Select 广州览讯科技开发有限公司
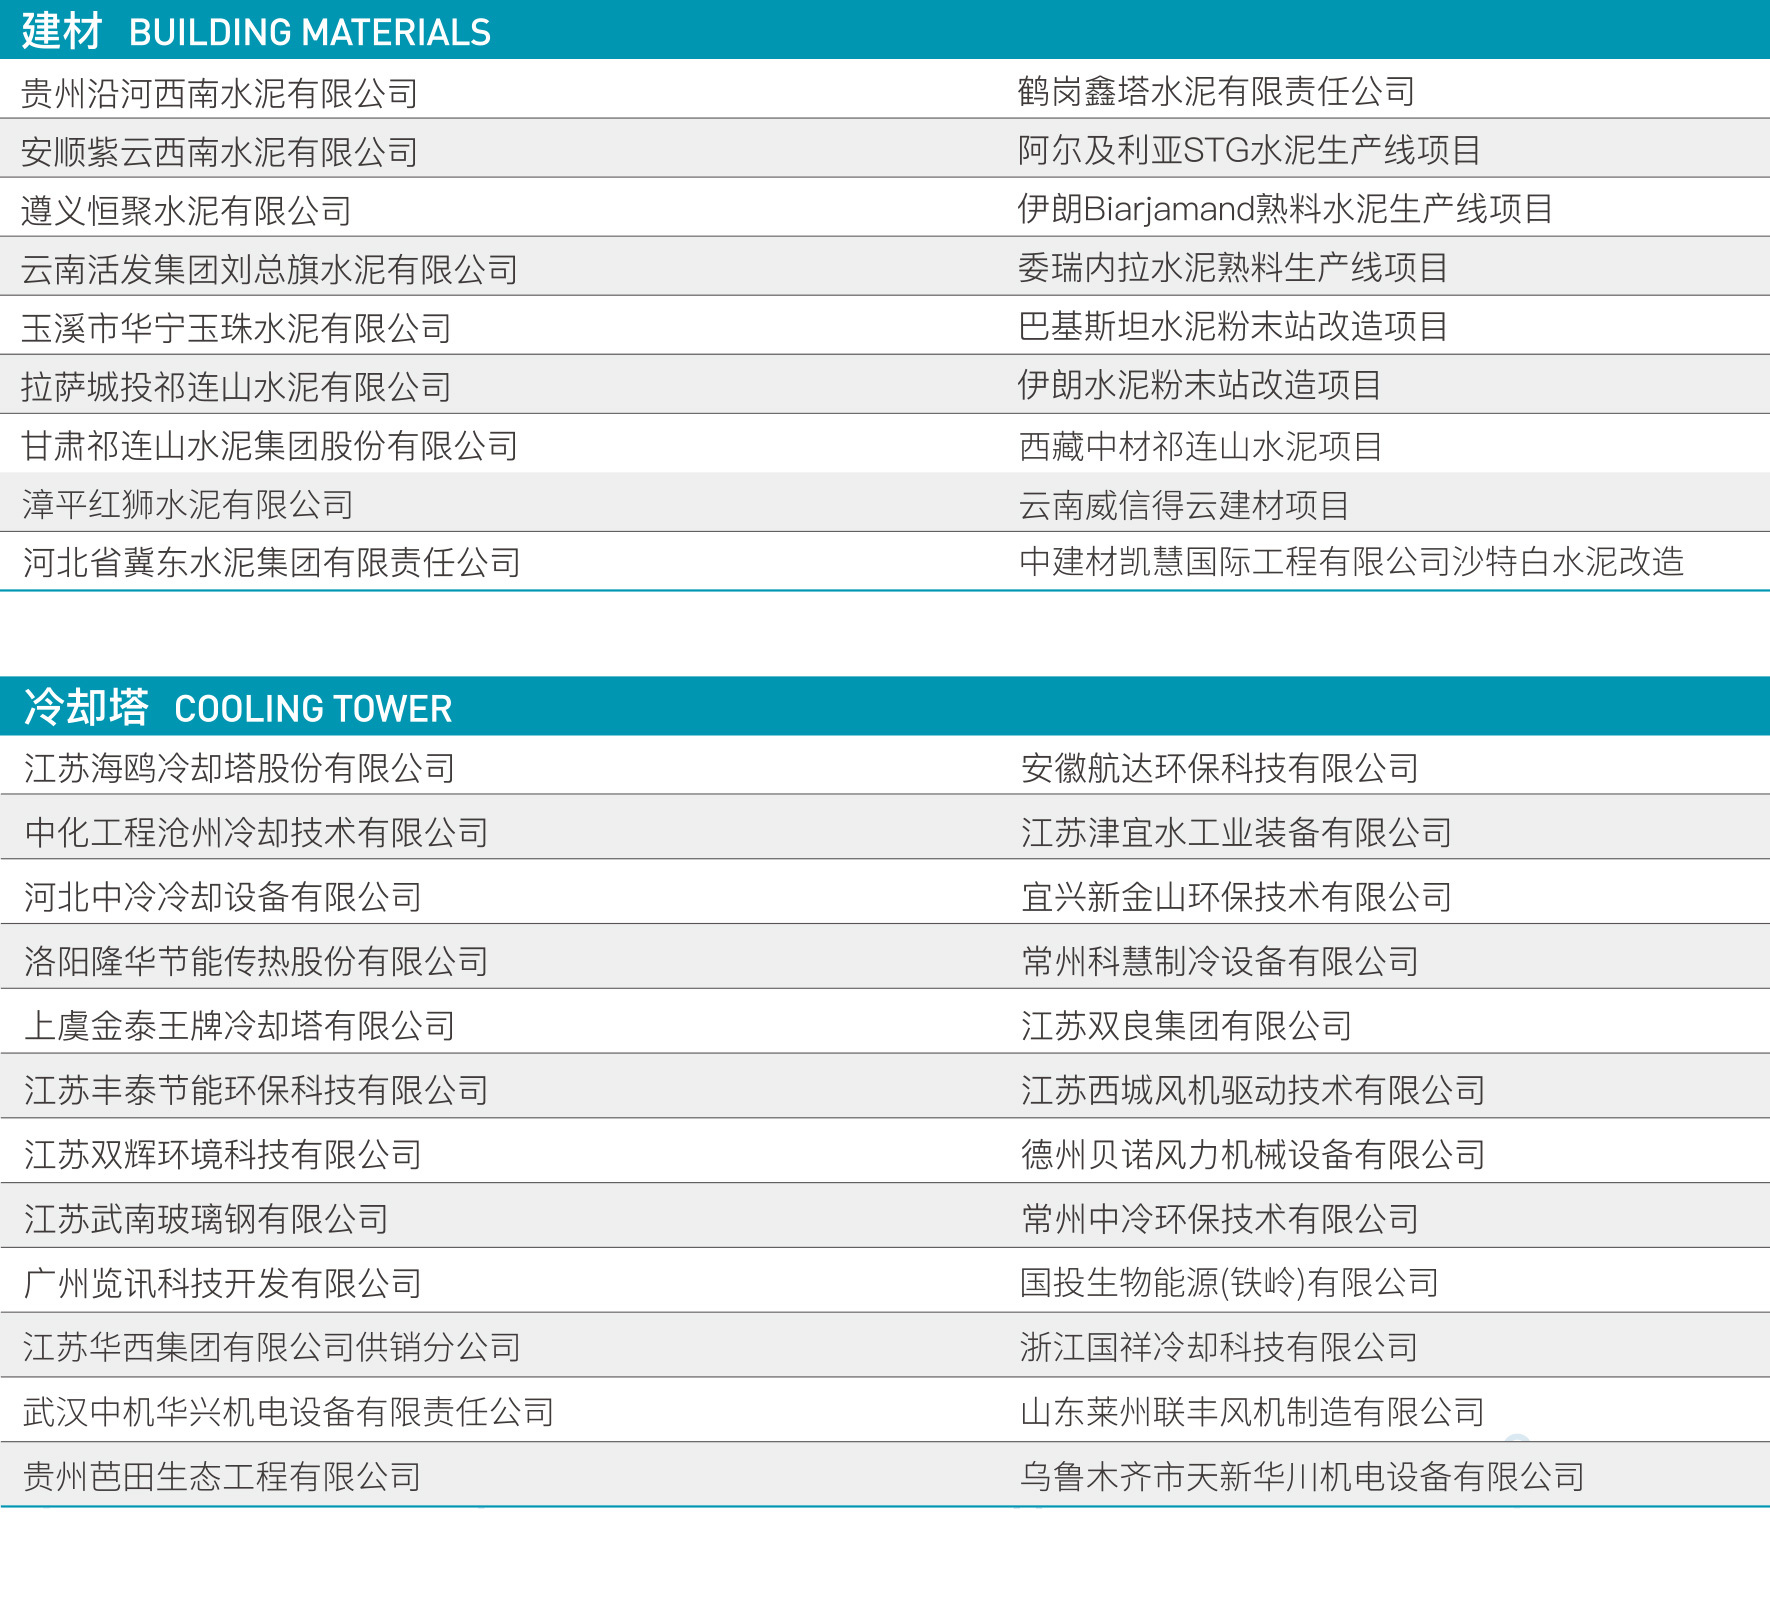Screen dimensions: 1770x1601 223,1283
